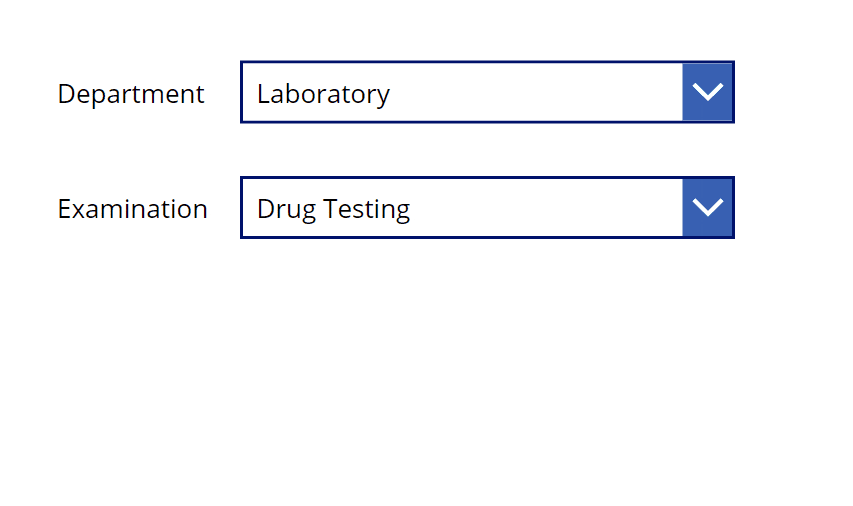Screen dimensions: 853x506
Task: Focus the Examination selection box
Action: pos(487,207)
